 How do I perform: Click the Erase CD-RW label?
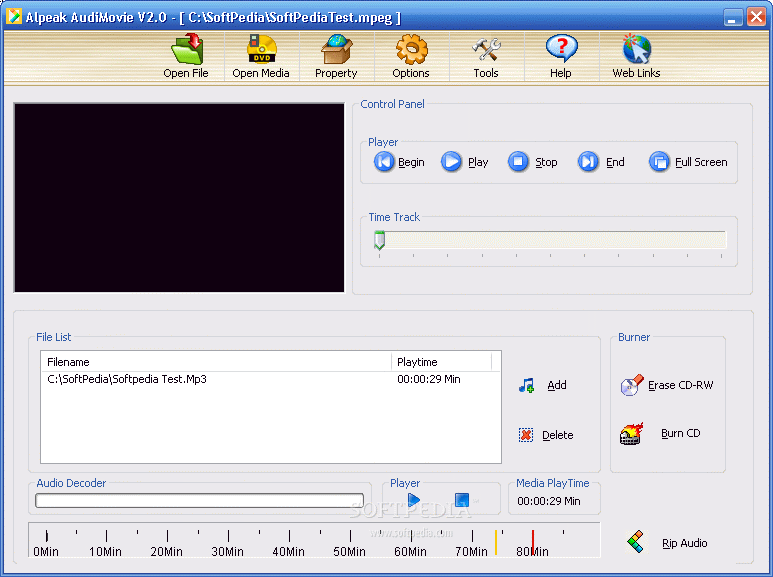680,385
